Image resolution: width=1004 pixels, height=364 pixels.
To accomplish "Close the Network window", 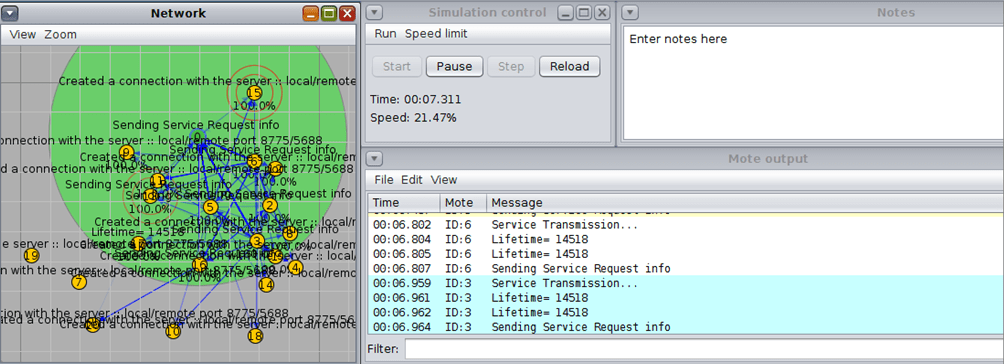I will point(347,13).
